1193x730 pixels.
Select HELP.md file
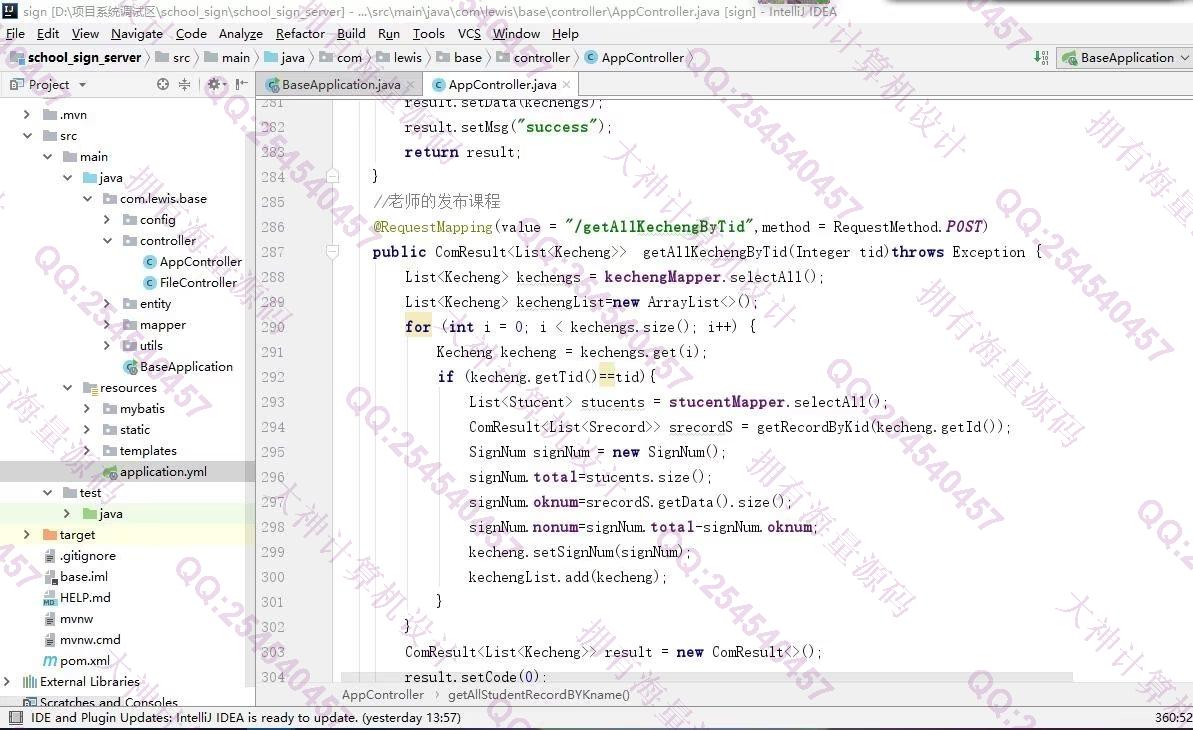coord(77,598)
